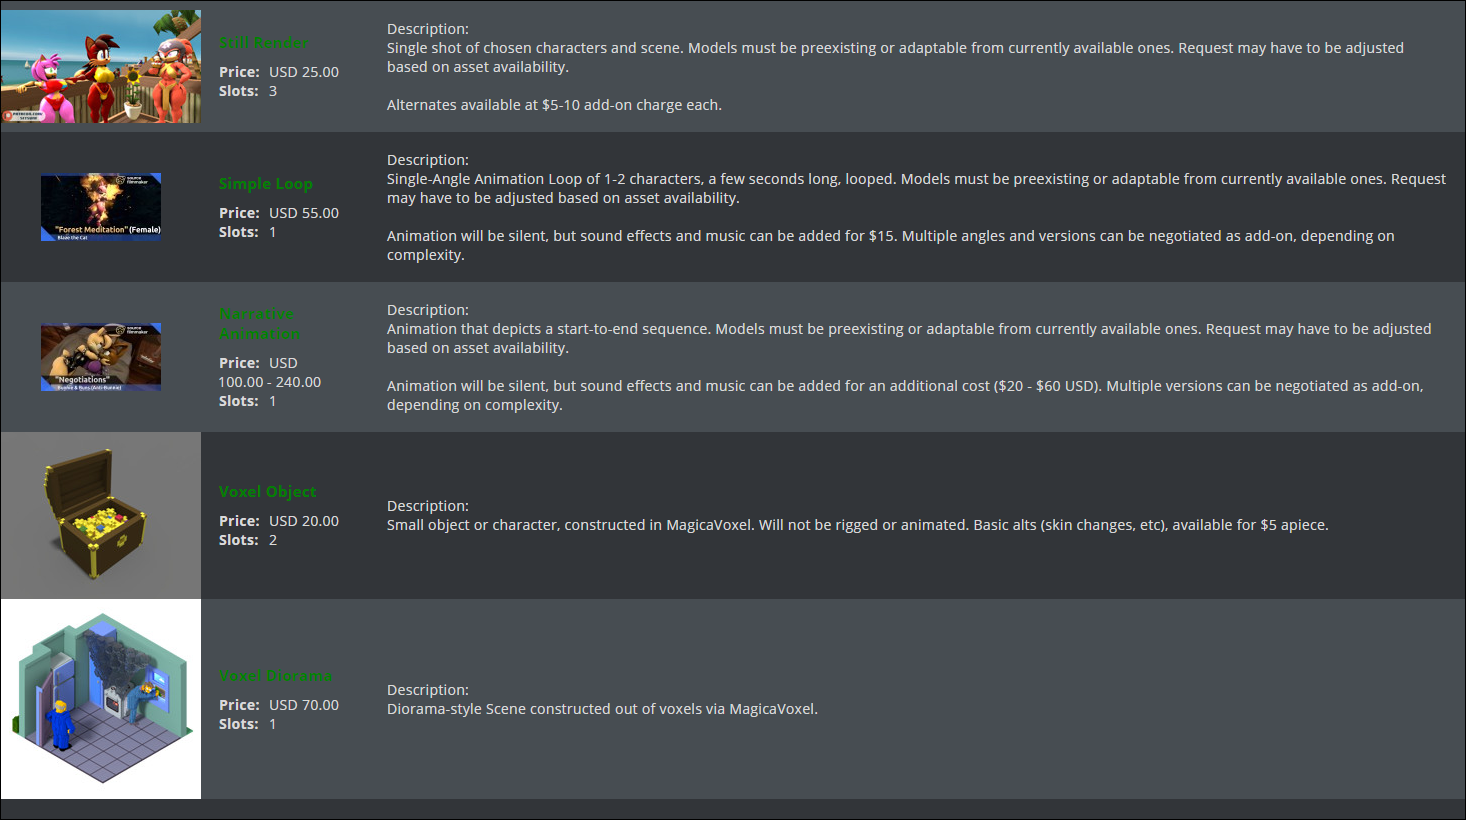Click the Still Render Slots count
Image resolution: width=1466 pixels, height=820 pixels.
click(x=273, y=91)
